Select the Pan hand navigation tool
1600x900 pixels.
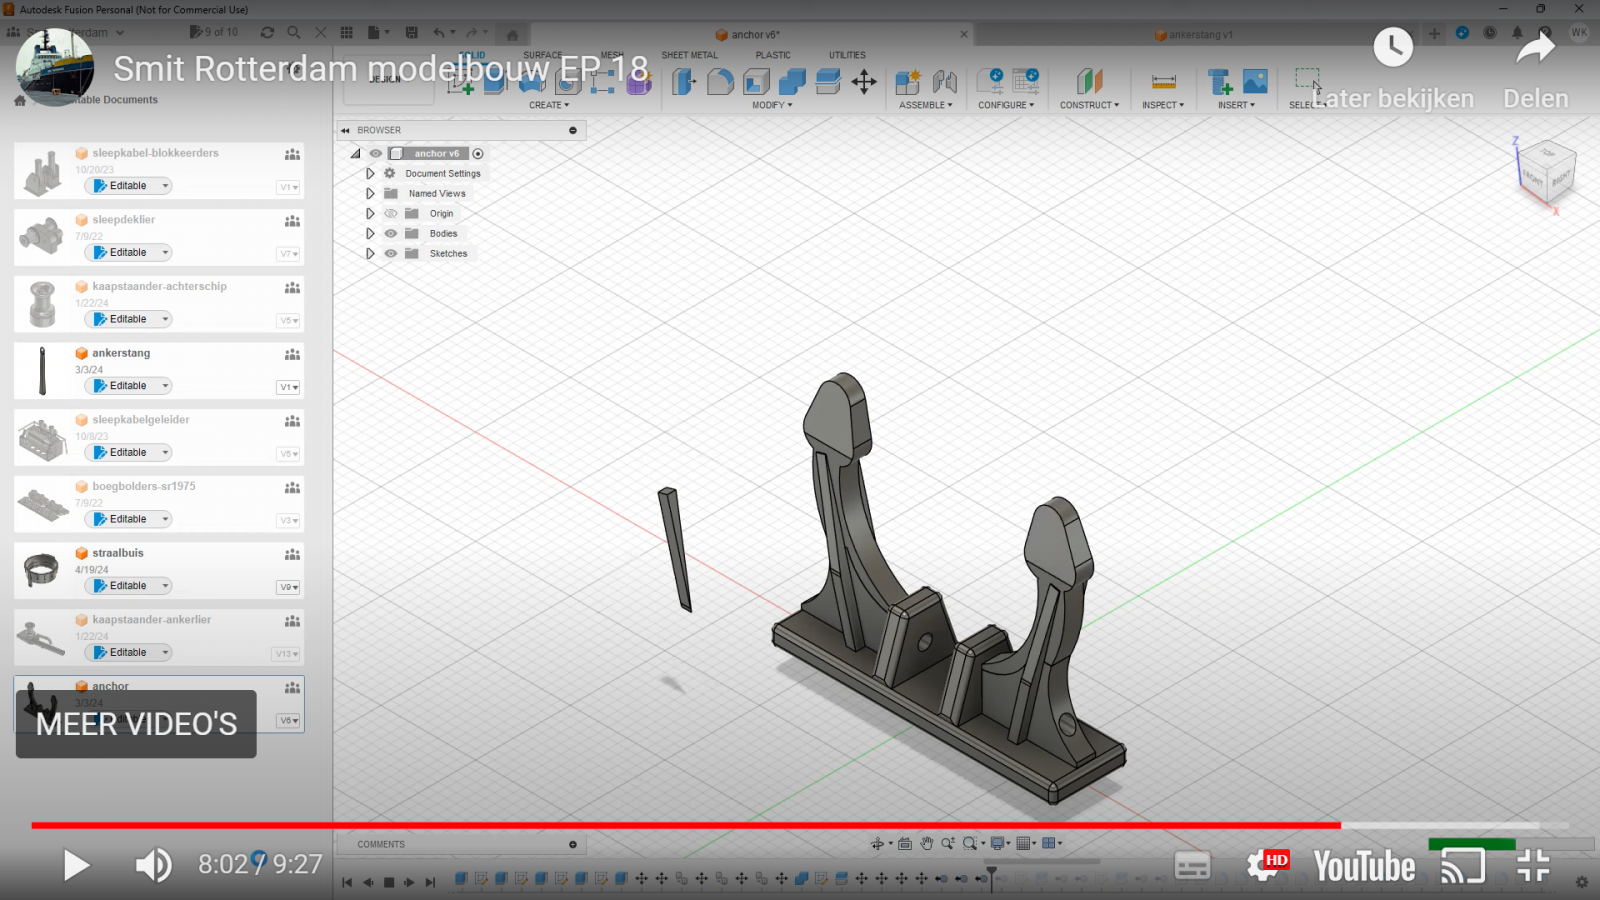[926, 843]
